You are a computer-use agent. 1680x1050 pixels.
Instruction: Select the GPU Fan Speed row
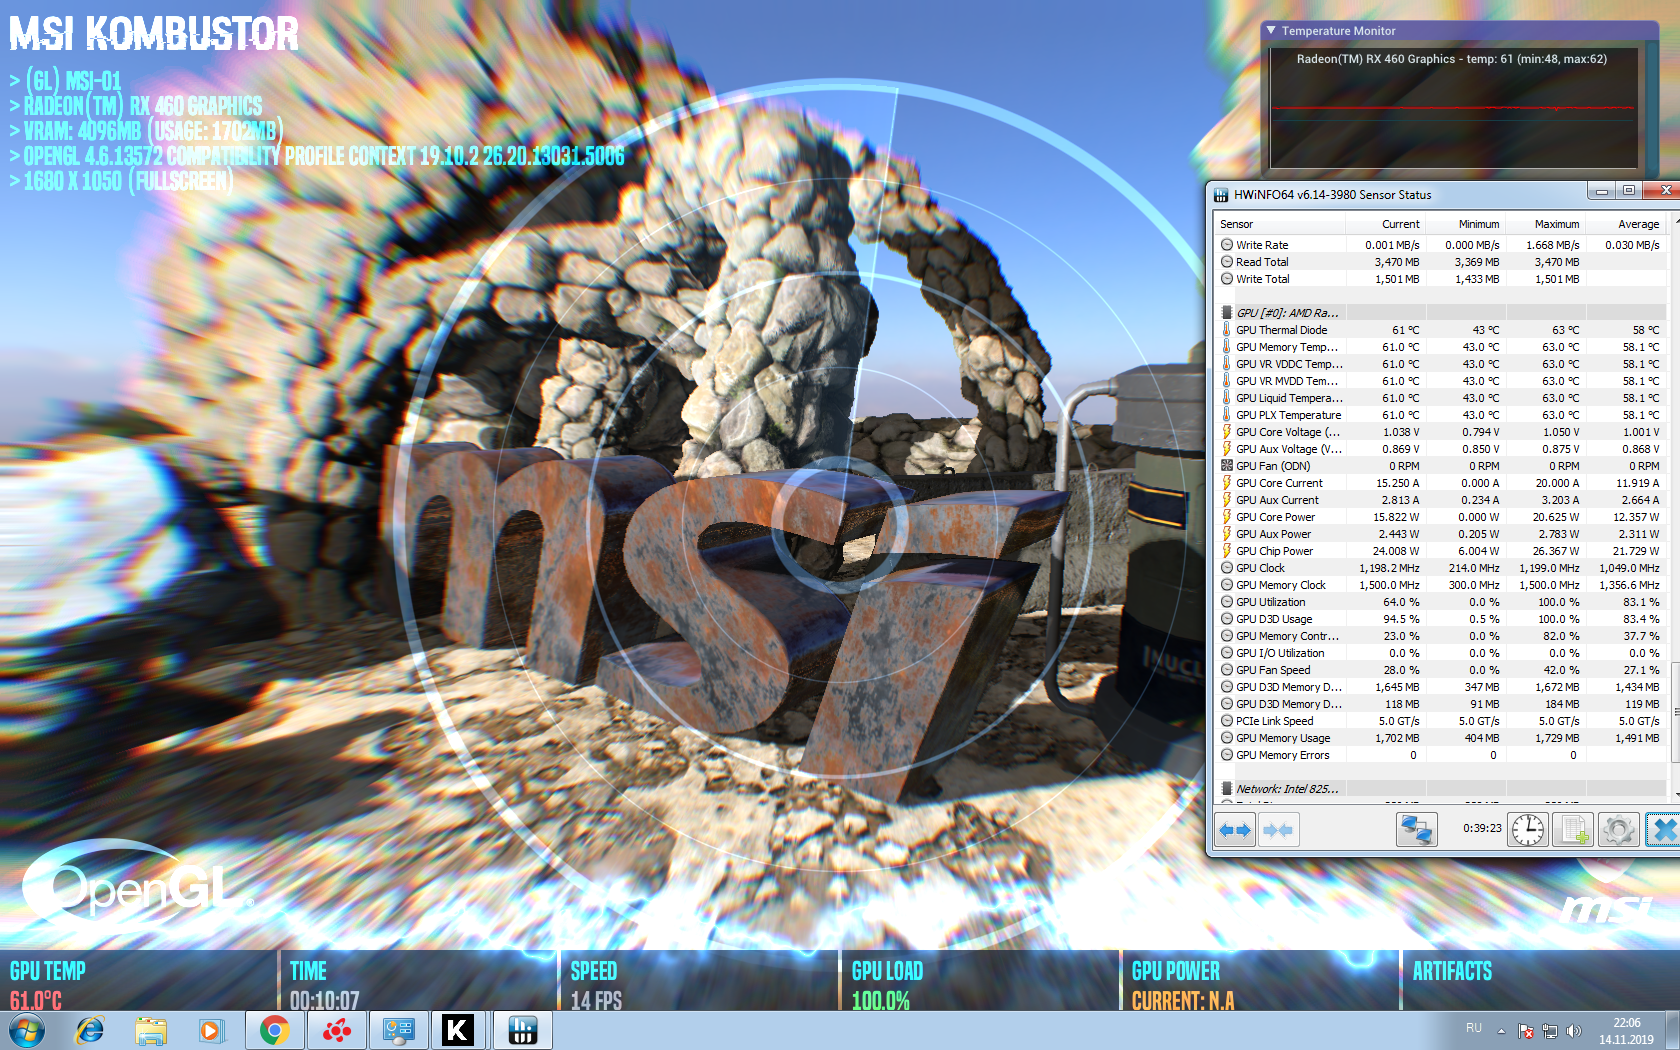tap(1440, 670)
